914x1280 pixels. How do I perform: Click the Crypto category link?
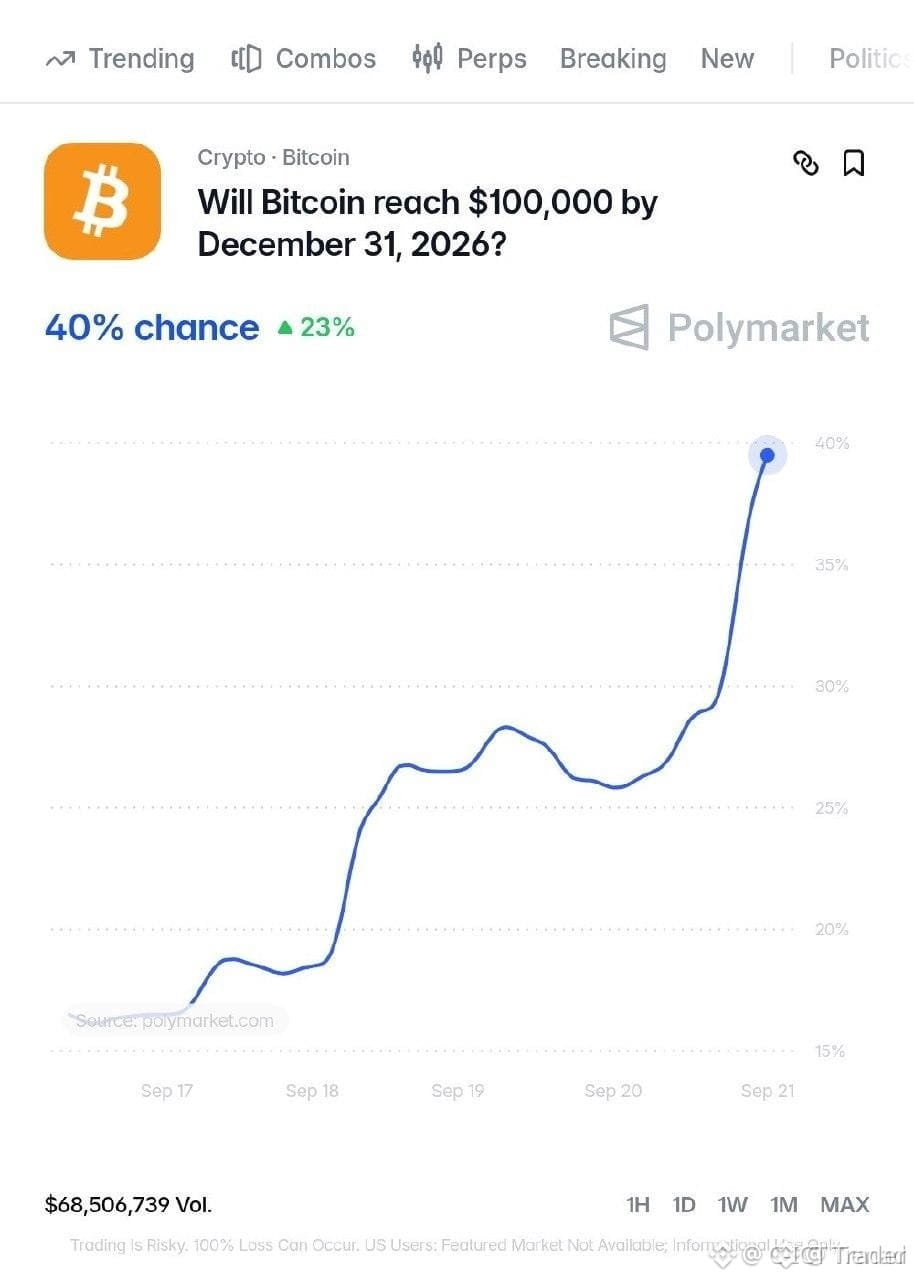tap(231, 157)
